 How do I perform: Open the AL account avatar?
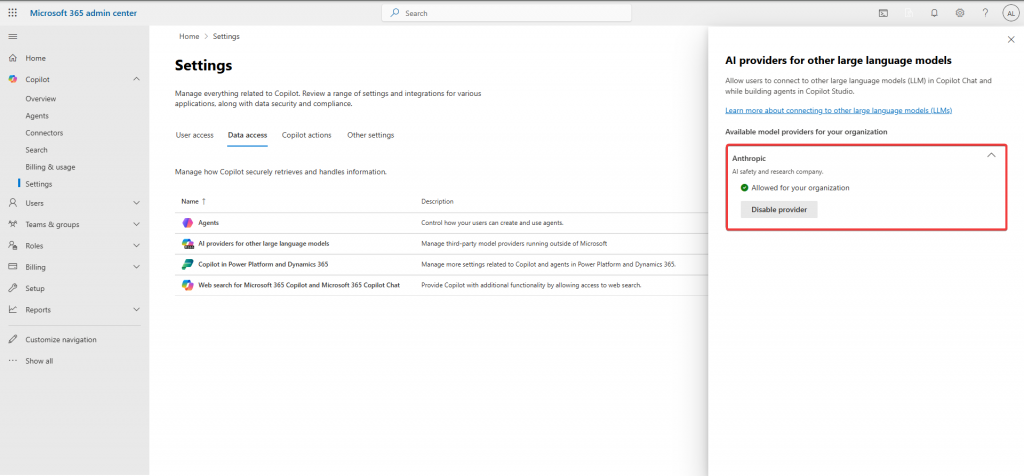click(1010, 13)
